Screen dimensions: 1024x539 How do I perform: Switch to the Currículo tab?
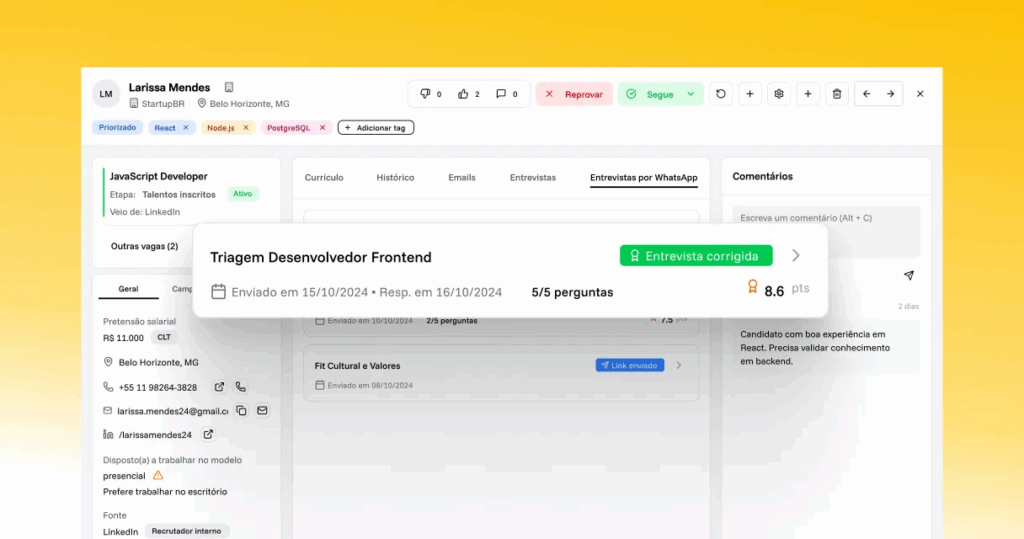tap(324, 177)
